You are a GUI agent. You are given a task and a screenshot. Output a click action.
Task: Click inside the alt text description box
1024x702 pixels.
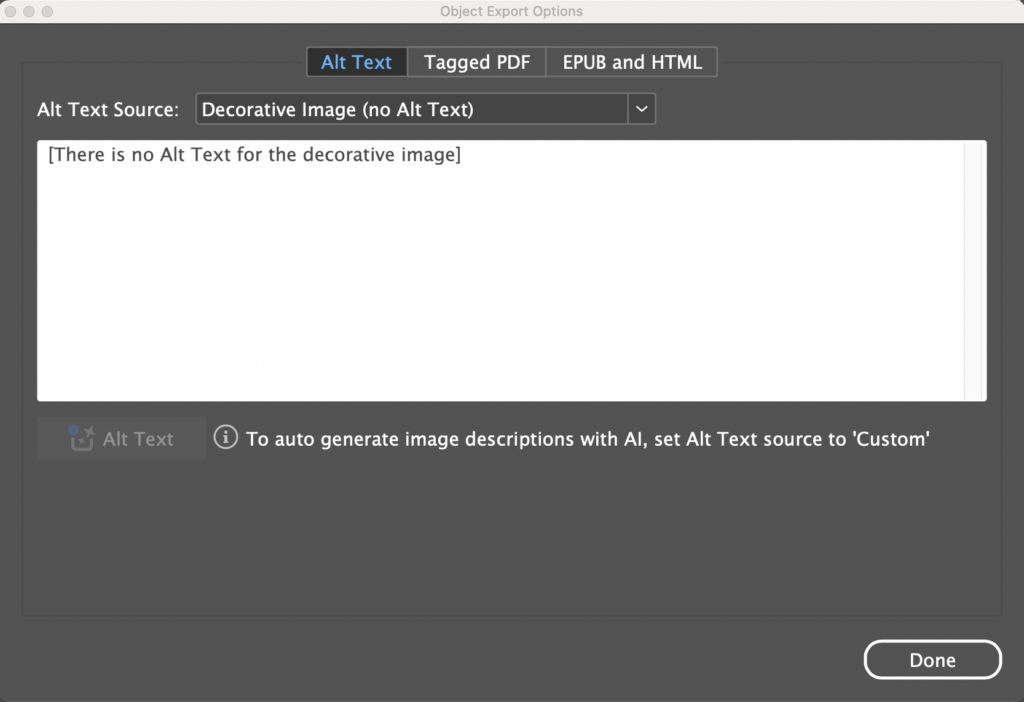[x=500, y=270]
